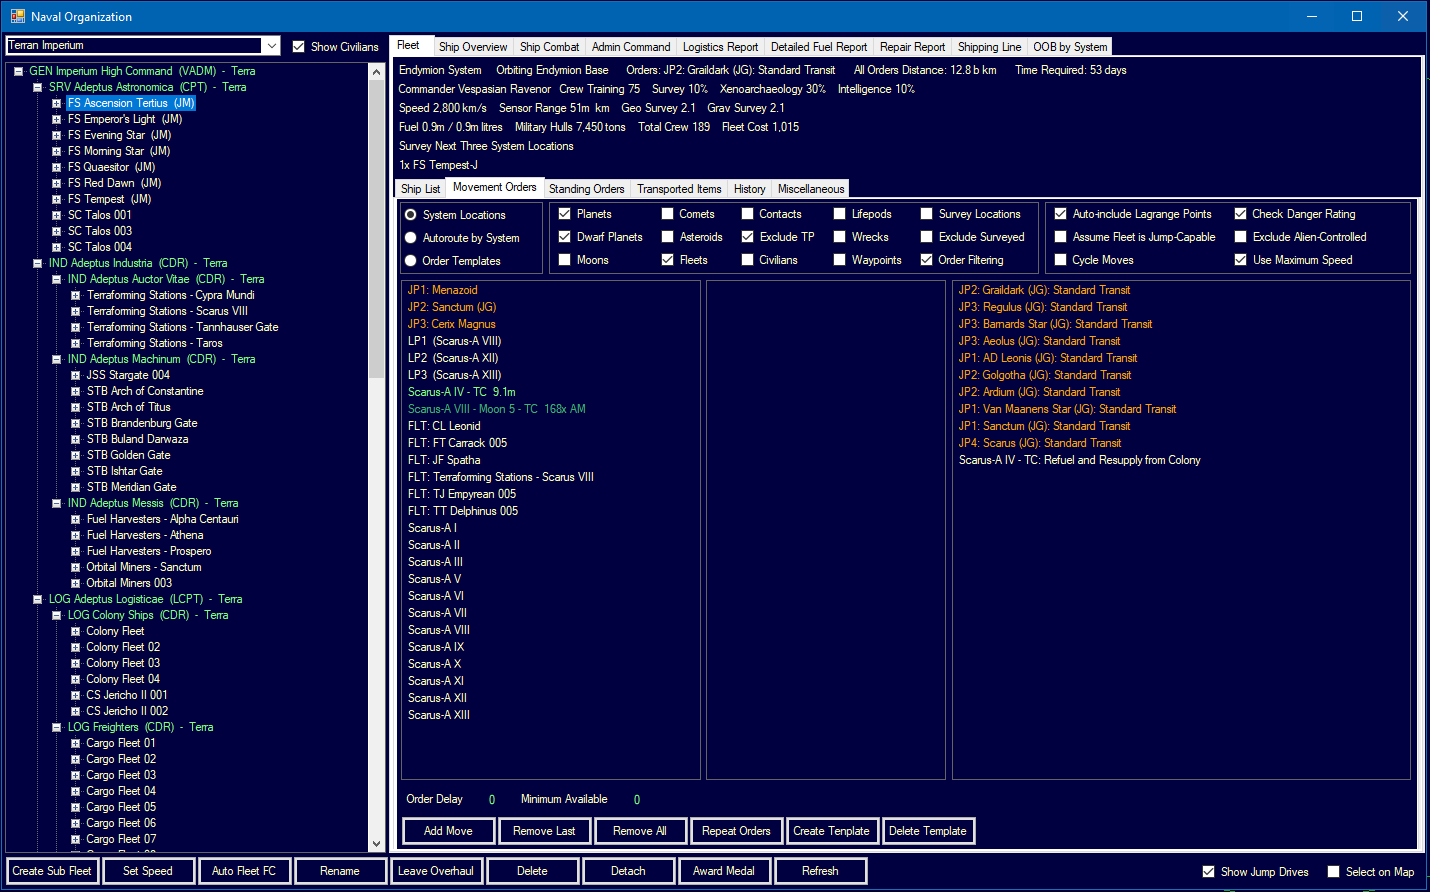Expand the Fuel Harvesters - Athena node

point(75,535)
